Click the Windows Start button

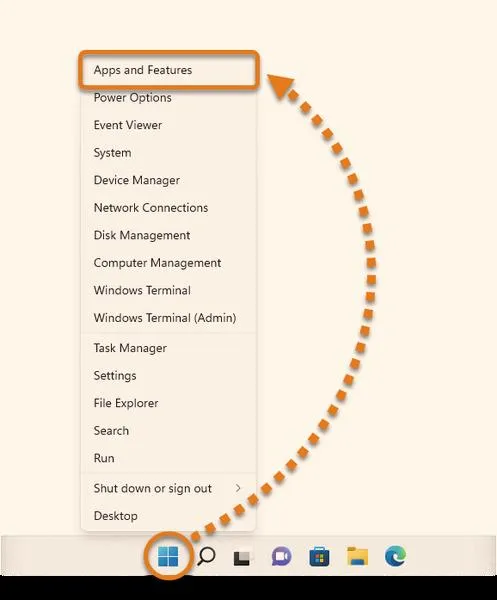coord(168,556)
